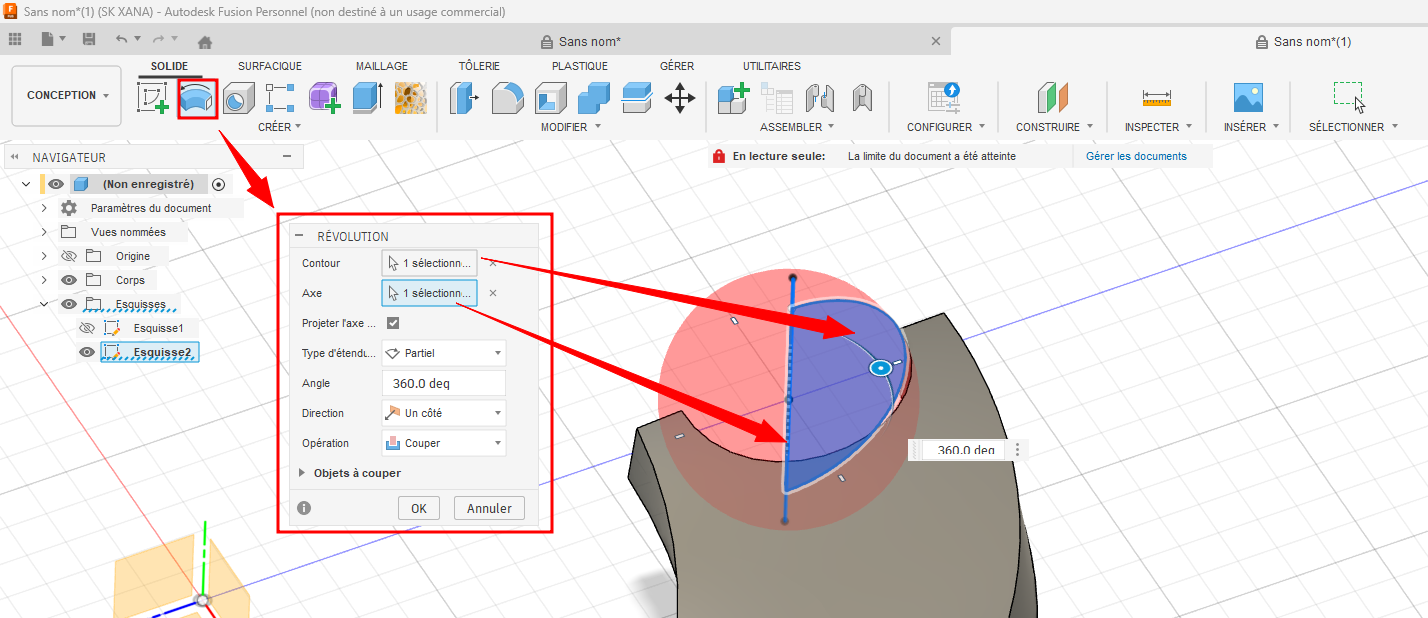Click the Sélectionner dashed-box icon

point(1349,97)
